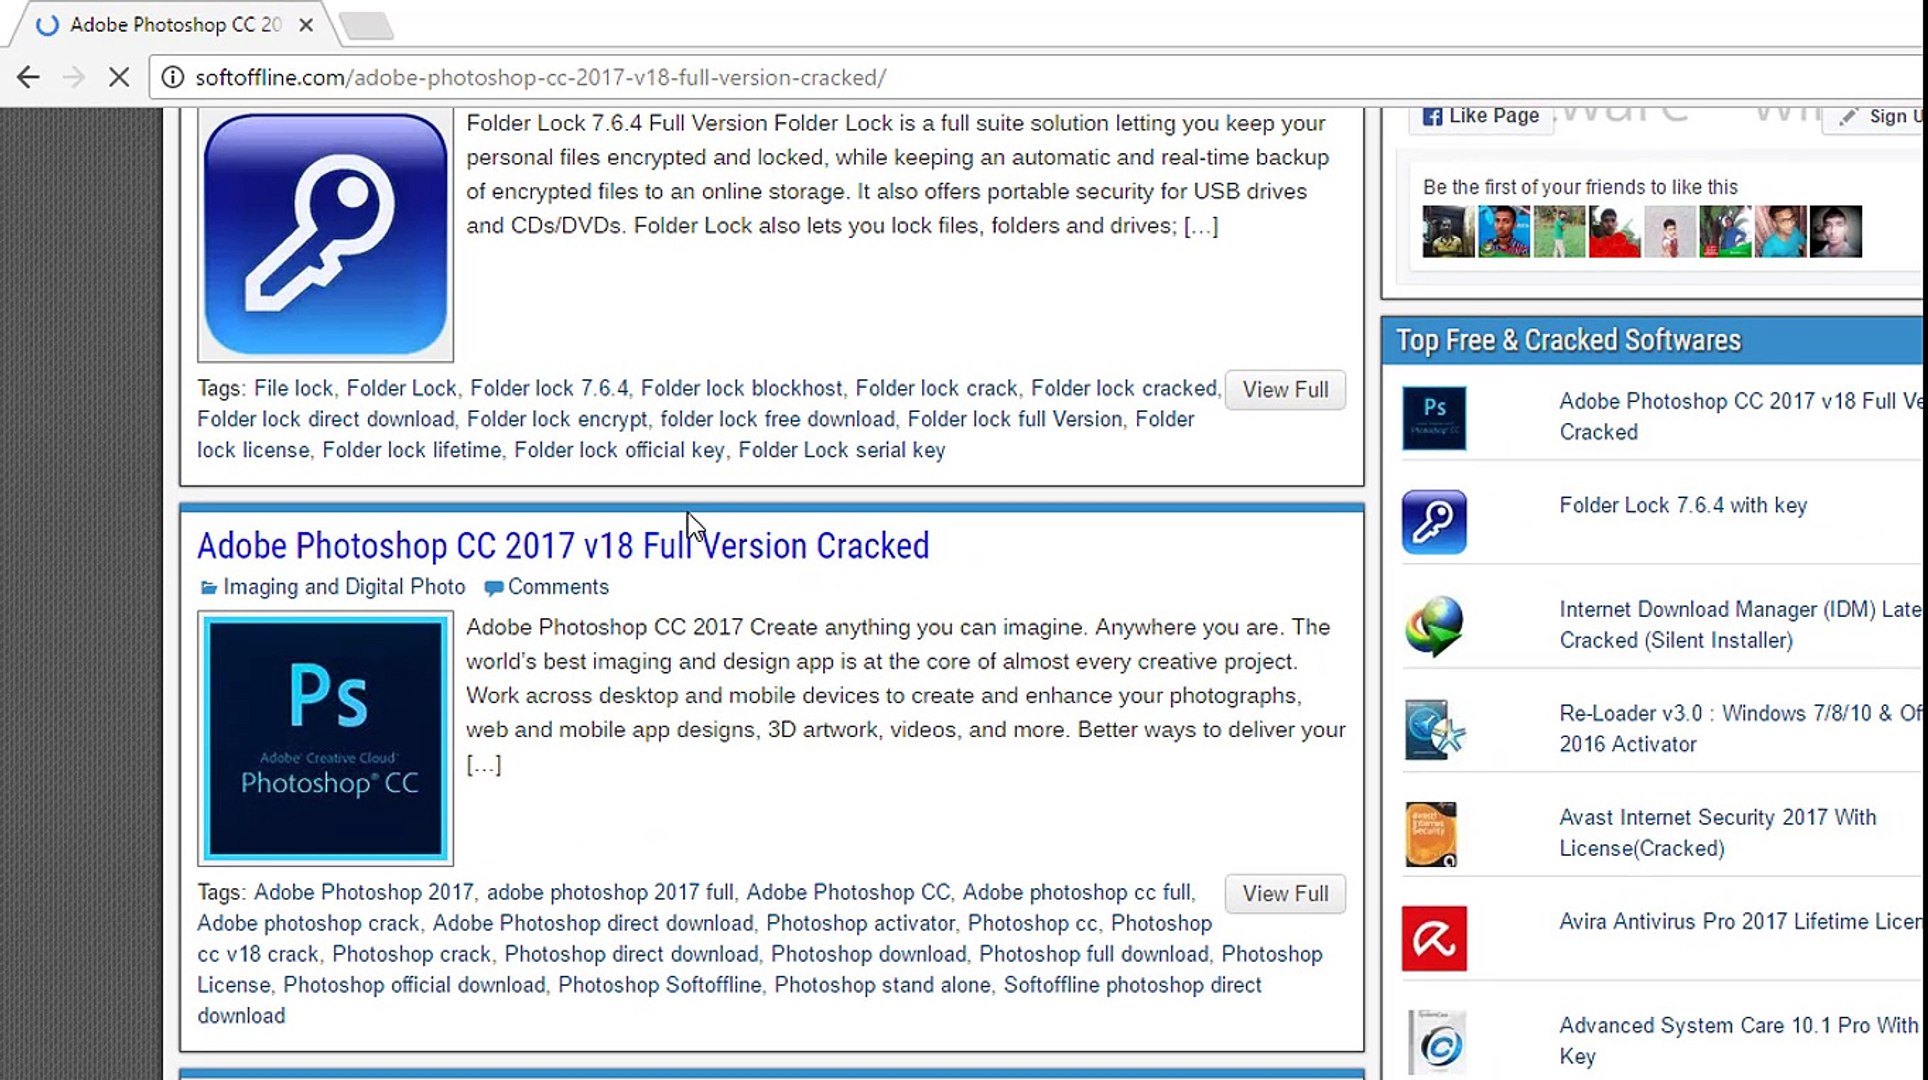Click the Folder Lock key thumbnail image
Viewport: 1928px width, 1080px height.
(325, 235)
